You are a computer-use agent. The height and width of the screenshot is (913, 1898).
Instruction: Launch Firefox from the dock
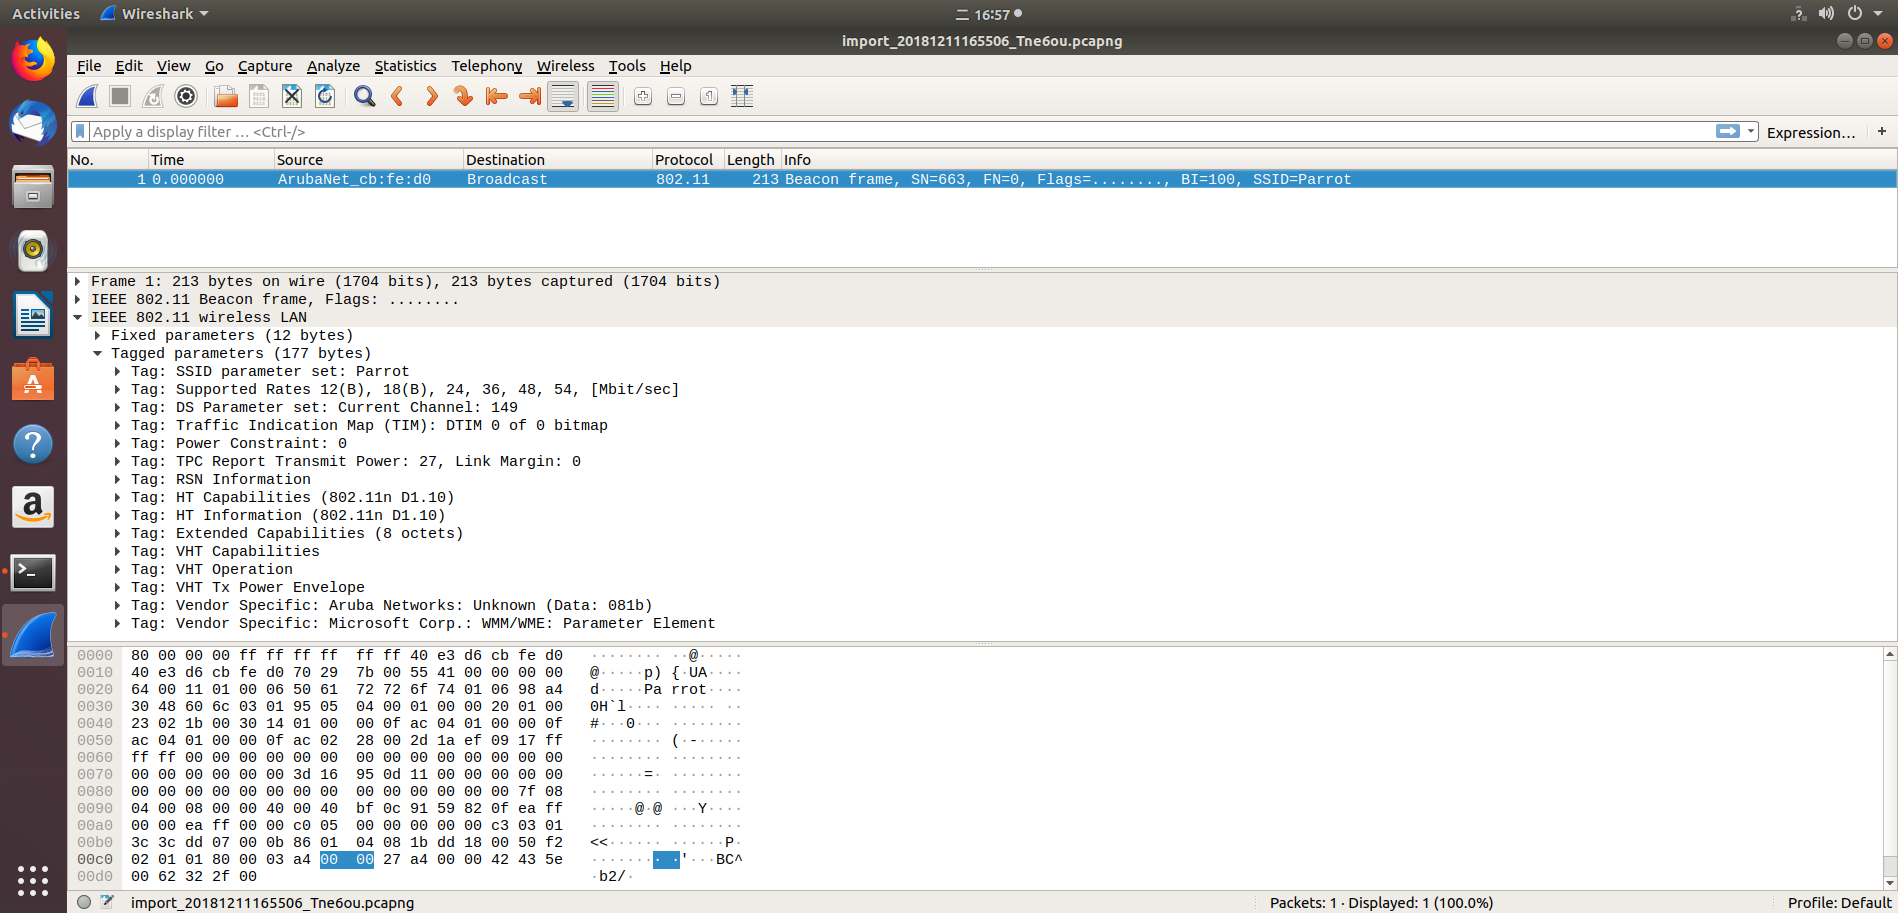click(33, 60)
